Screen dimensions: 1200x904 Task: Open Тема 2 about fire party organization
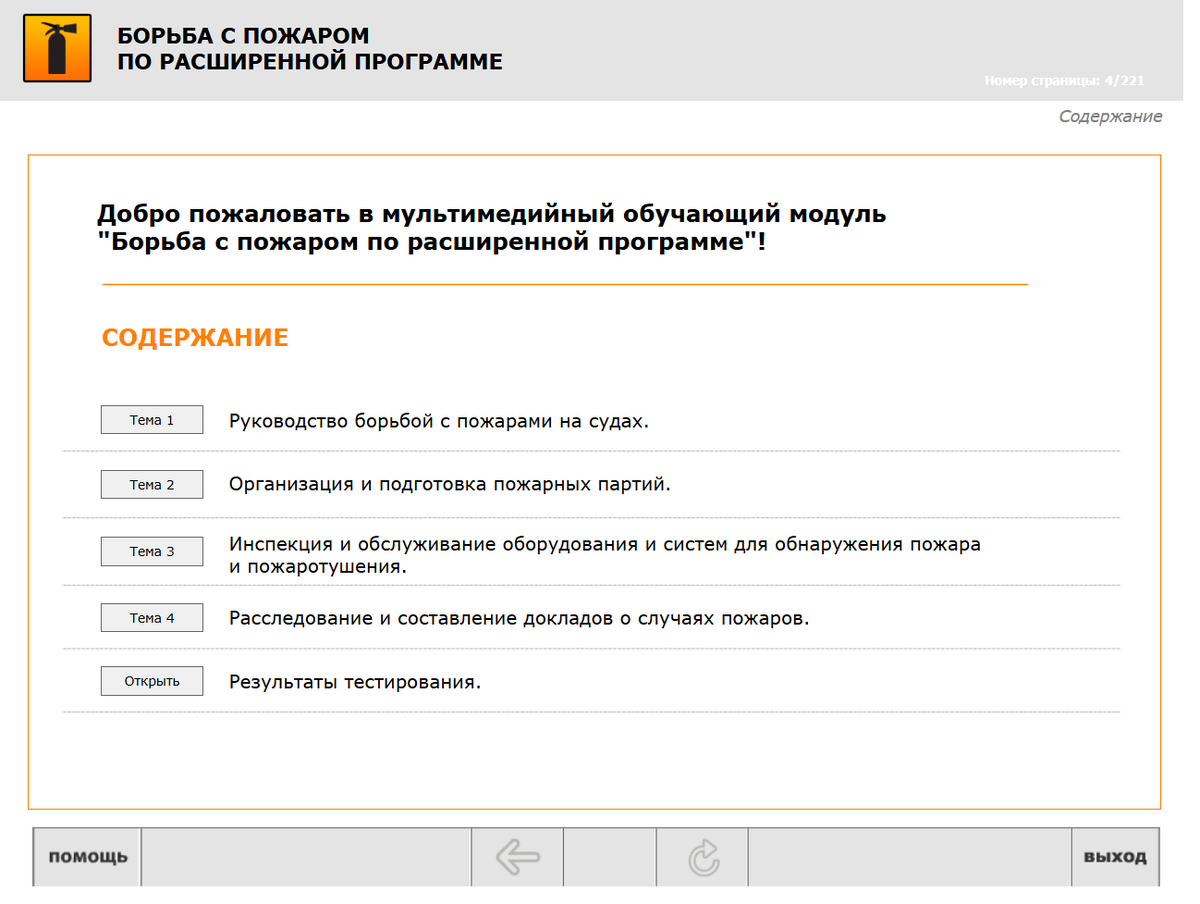tap(151, 484)
